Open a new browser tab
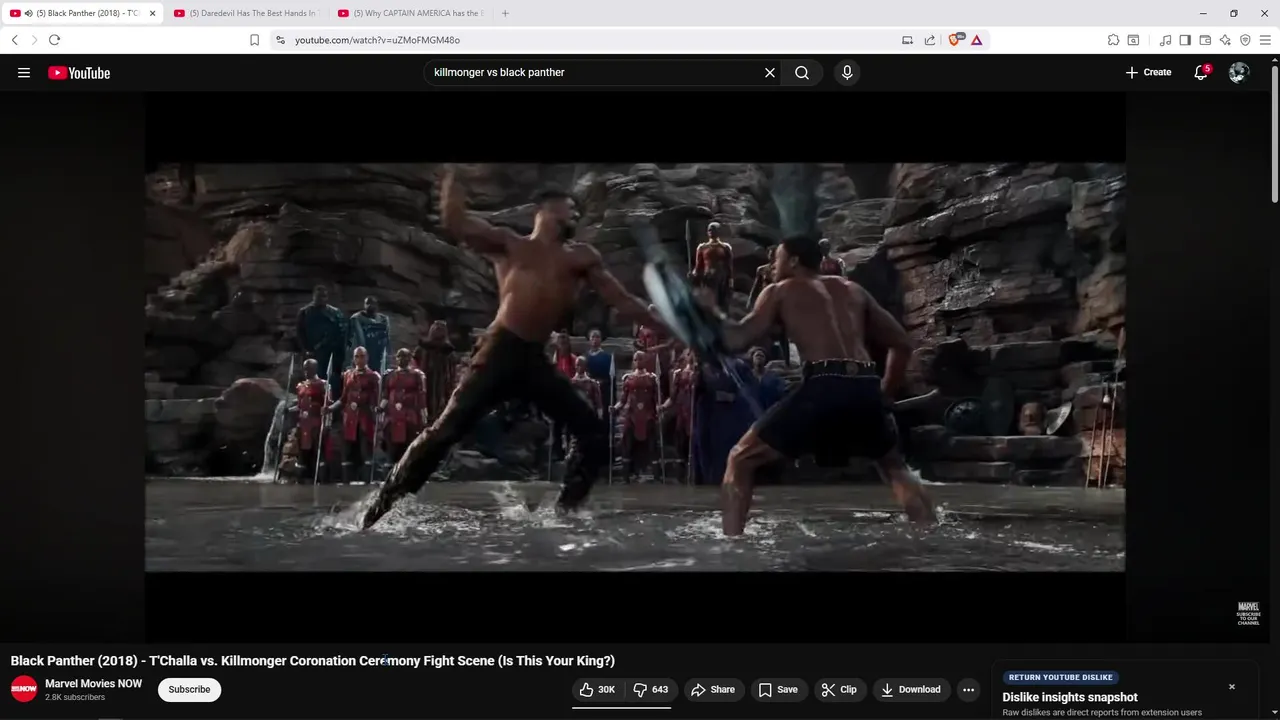The width and height of the screenshot is (1280, 720). pyautogui.click(x=505, y=13)
